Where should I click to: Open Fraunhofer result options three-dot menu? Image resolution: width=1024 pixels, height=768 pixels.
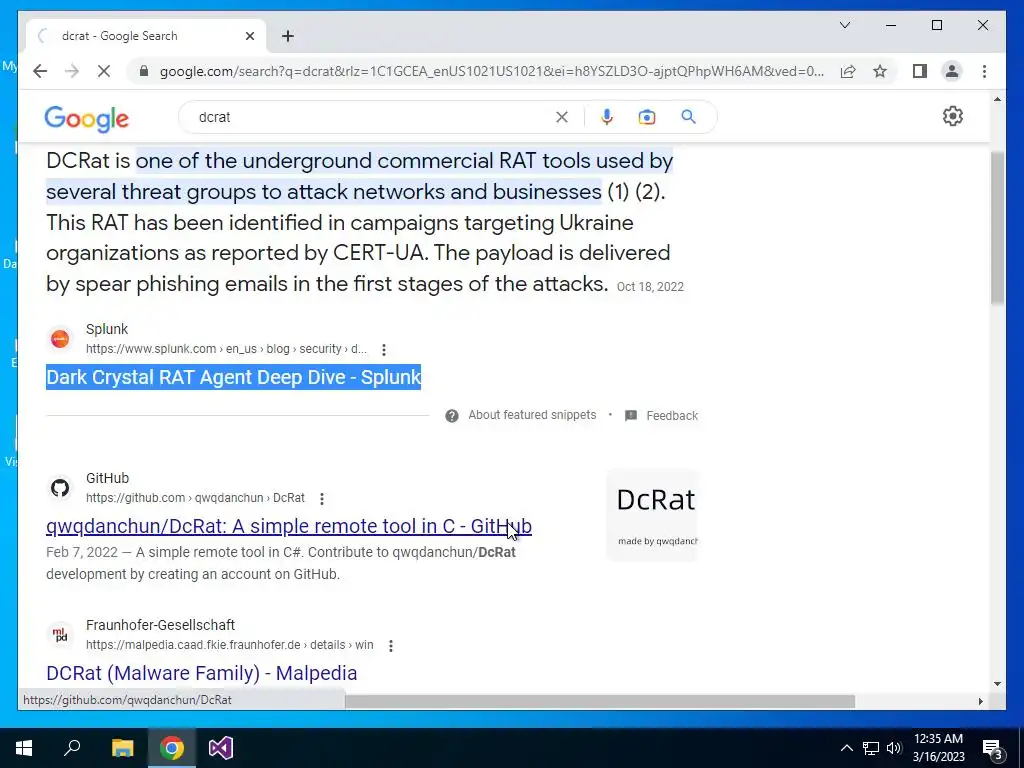point(391,646)
